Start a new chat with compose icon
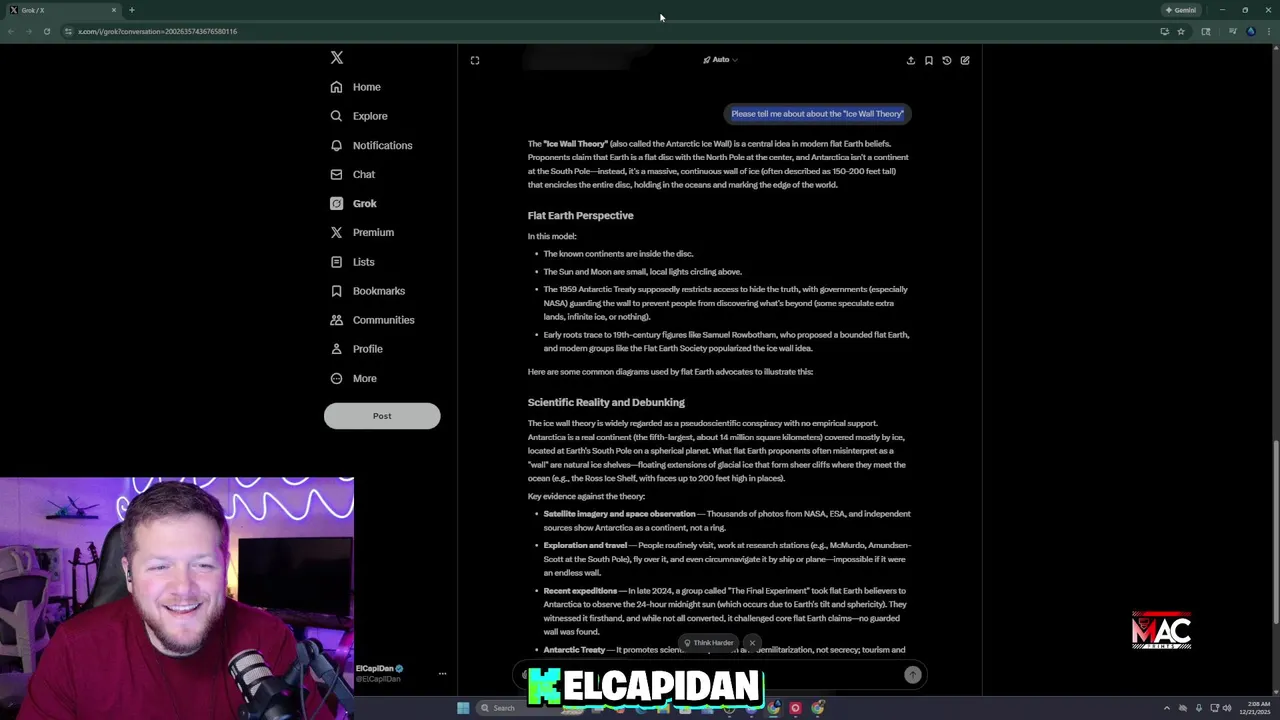 pyautogui.click(x=965, y=60)
